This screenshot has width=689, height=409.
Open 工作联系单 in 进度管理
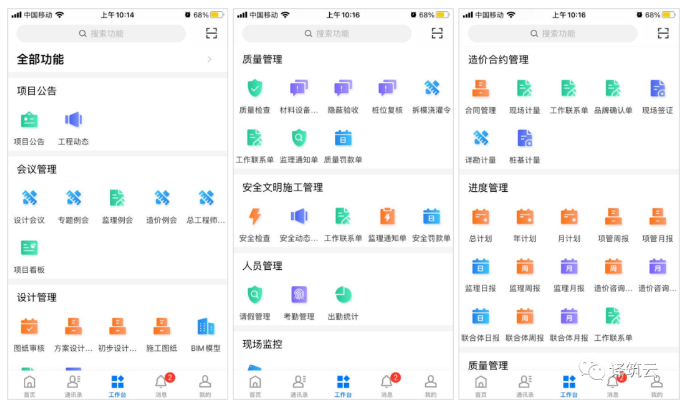coord(613,316)
